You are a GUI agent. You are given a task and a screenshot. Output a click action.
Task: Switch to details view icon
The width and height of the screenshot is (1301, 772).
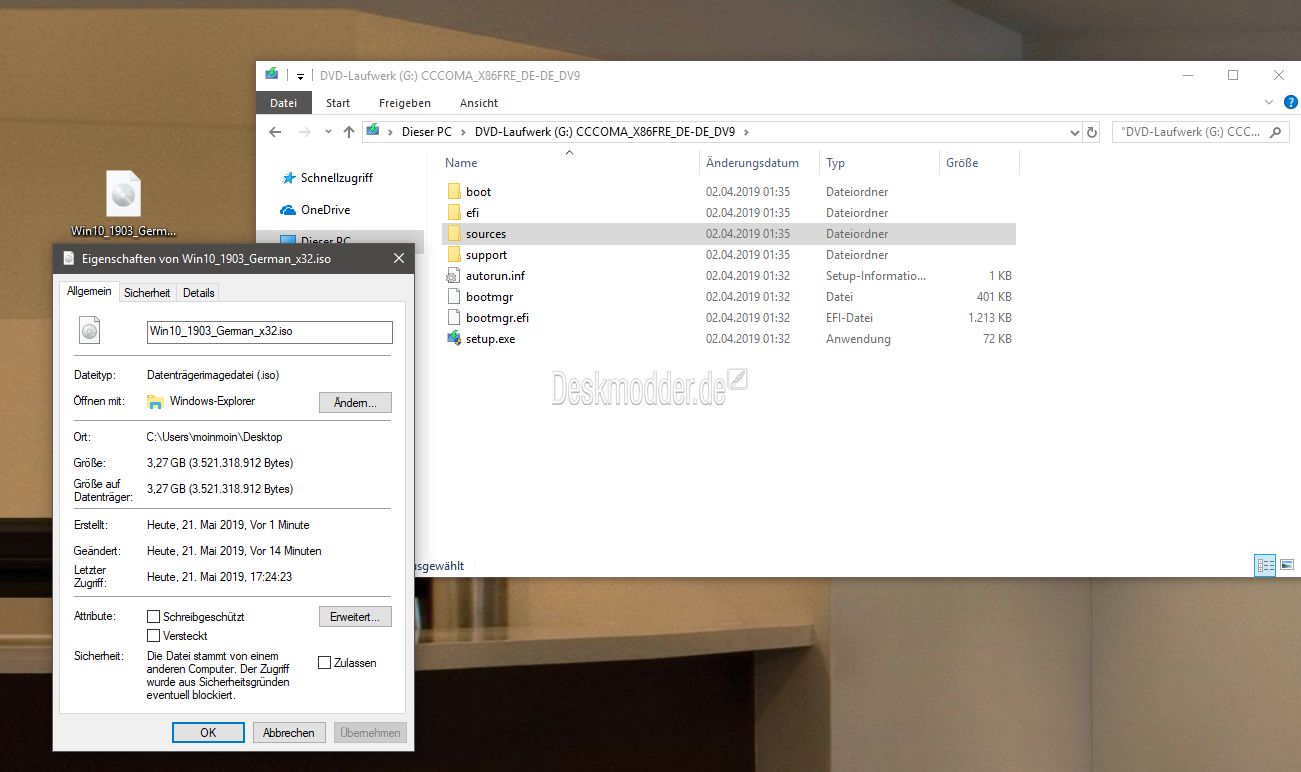[1266, 565]
